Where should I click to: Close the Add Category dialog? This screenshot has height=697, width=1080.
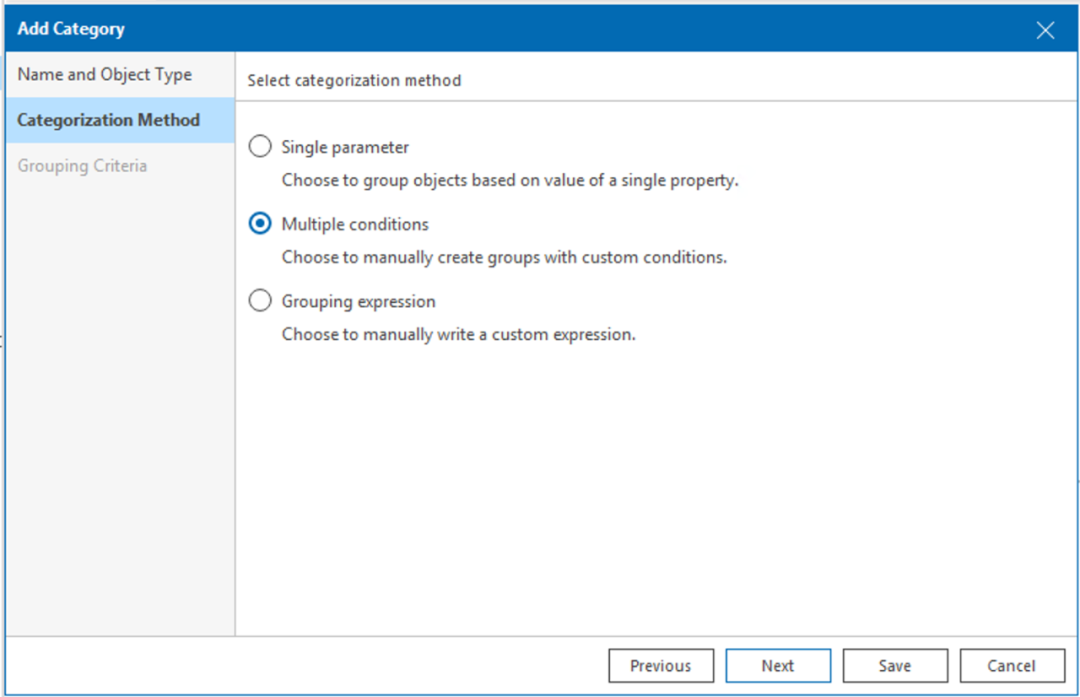point(1045,30)
